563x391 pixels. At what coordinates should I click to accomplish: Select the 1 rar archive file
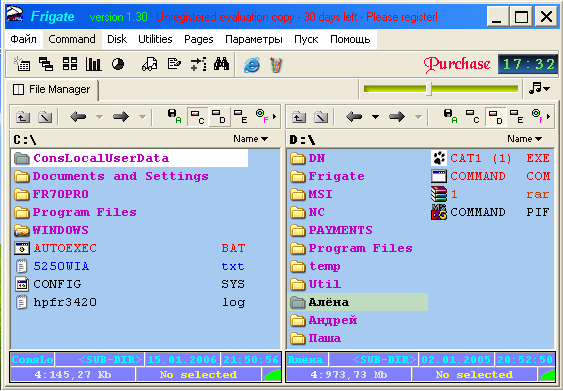coord(490,194)
